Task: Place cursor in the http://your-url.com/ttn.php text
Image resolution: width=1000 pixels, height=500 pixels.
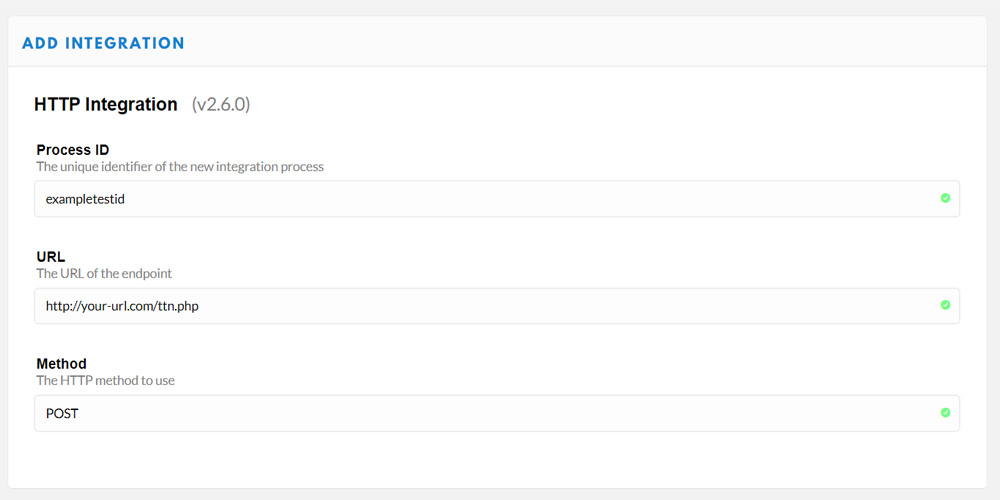Action: pyautogui.click(x=122, y=306)
